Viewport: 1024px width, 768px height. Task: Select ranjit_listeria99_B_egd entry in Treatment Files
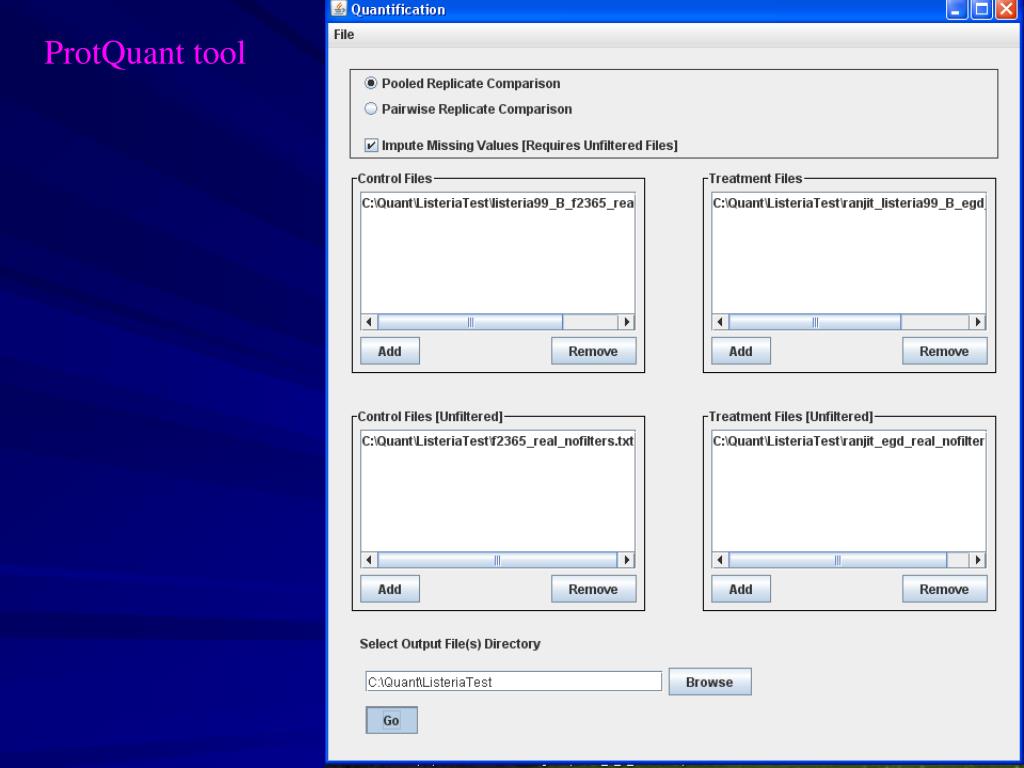tap(848, 203)
